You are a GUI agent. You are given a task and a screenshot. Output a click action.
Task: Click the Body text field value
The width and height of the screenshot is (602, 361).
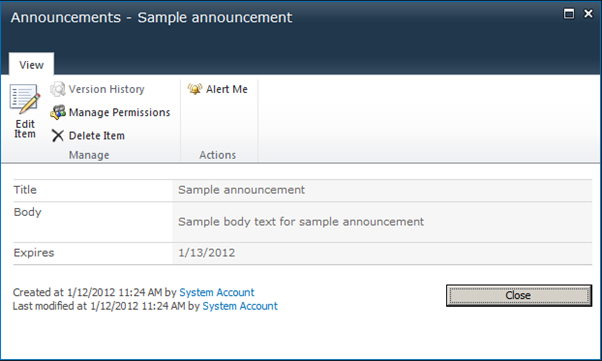(x=301, y=222)
